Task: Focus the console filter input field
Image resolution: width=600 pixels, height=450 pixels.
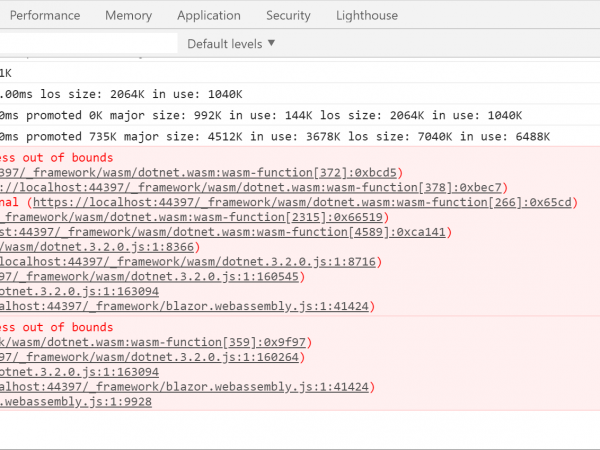Action: coord(88,43)
